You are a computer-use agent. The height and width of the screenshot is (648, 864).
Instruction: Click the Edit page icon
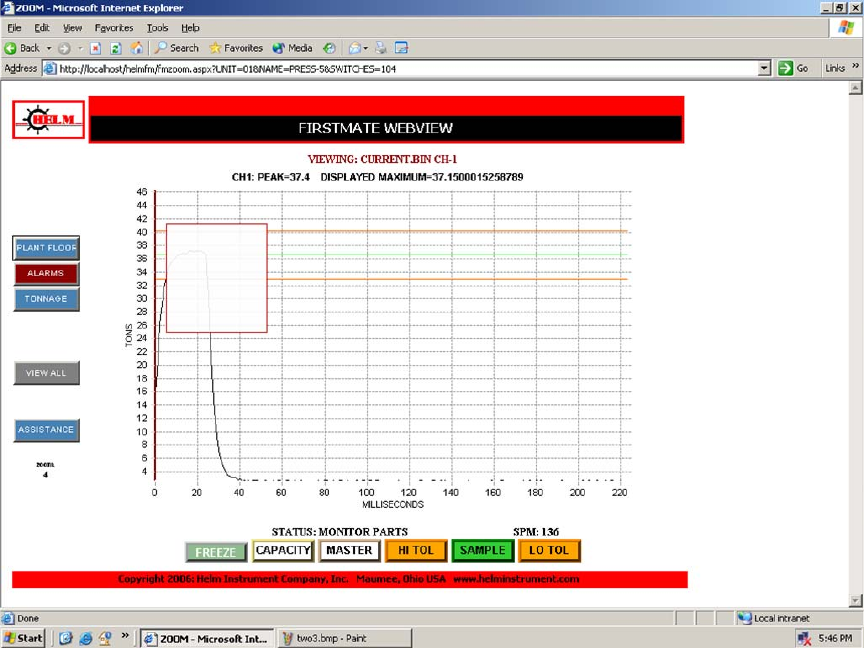[x=402, y=48]
